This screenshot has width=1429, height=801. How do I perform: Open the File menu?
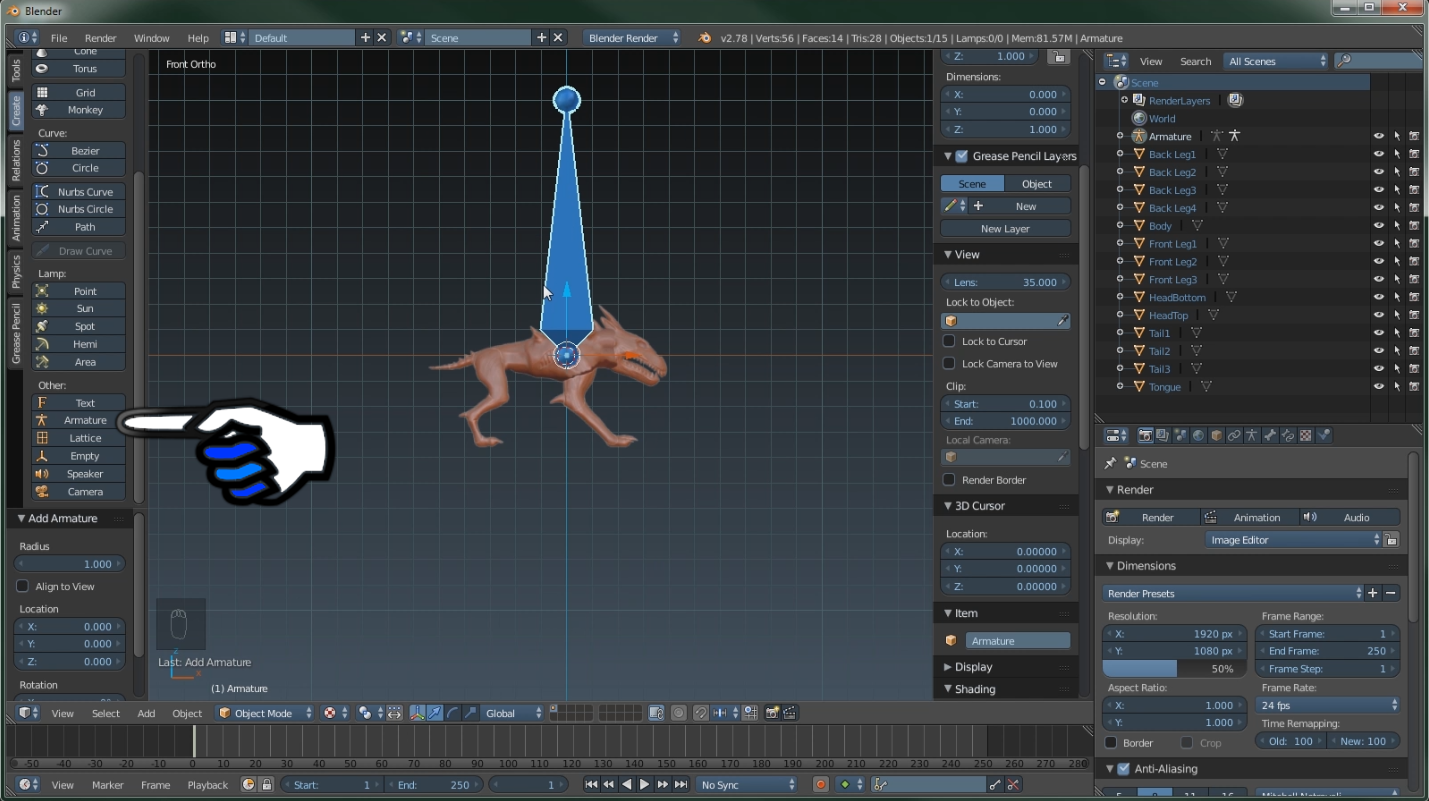pyautogui.click(x=59, y=38)
